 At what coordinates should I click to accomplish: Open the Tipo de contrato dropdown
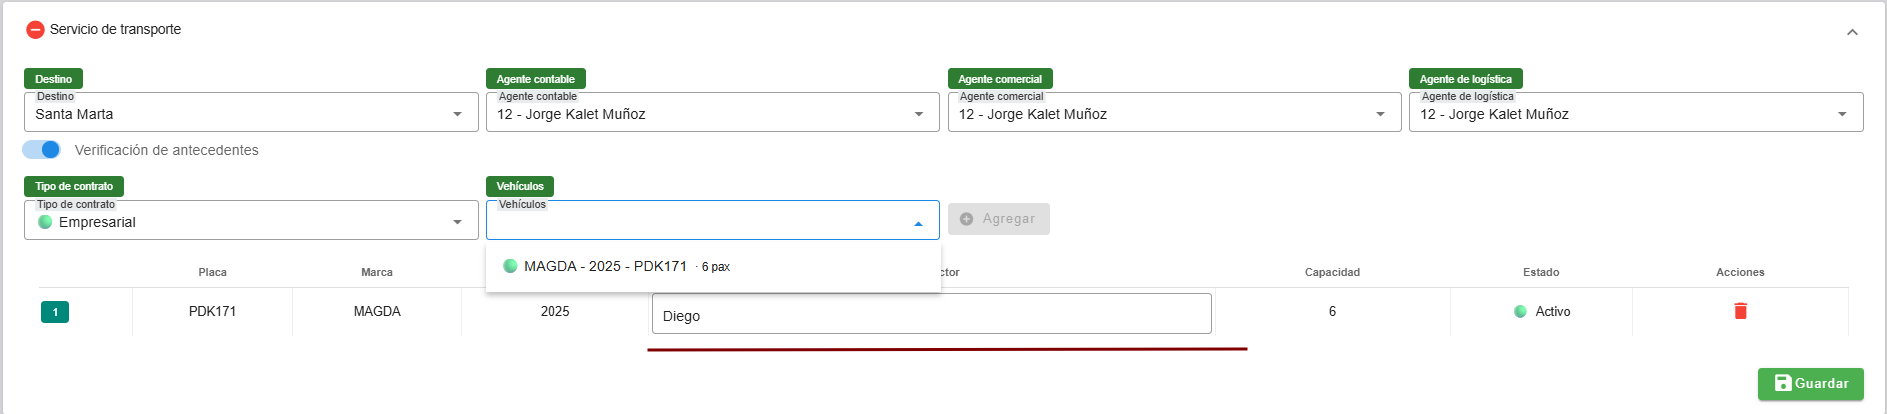coord(250,222)
